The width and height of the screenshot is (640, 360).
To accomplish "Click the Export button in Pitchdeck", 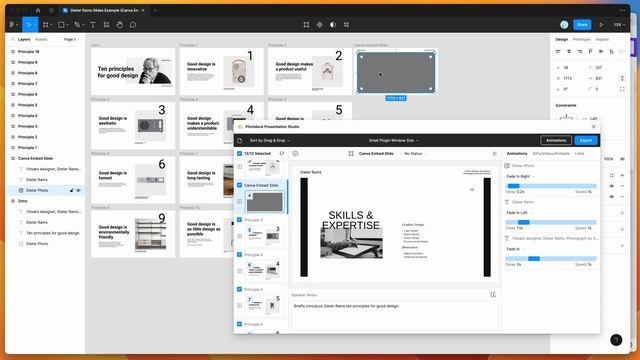I will [586, 140].
